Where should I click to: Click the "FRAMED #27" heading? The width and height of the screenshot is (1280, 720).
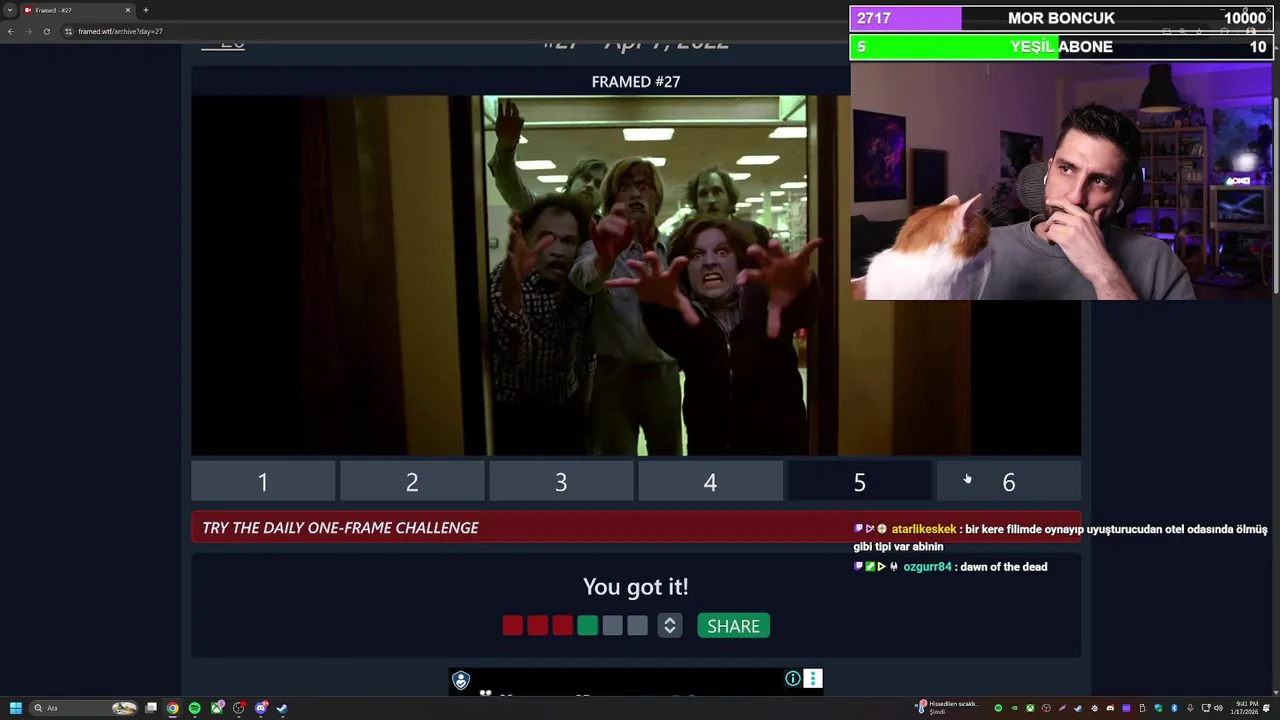[636, 82]
